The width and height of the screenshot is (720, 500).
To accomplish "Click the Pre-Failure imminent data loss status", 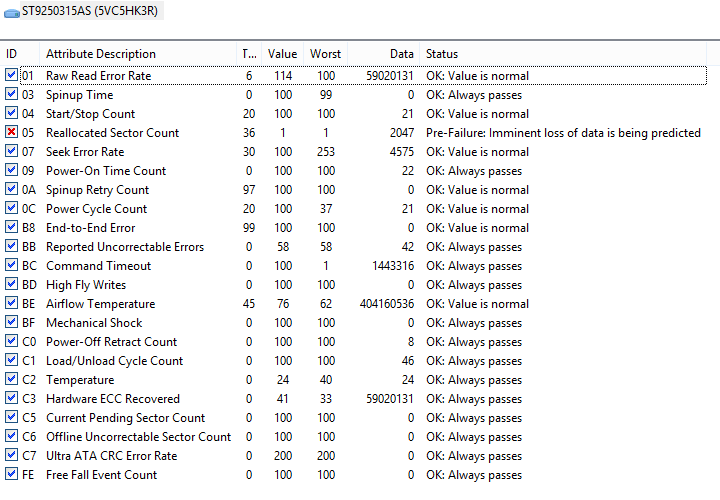I will coord(563,133).
